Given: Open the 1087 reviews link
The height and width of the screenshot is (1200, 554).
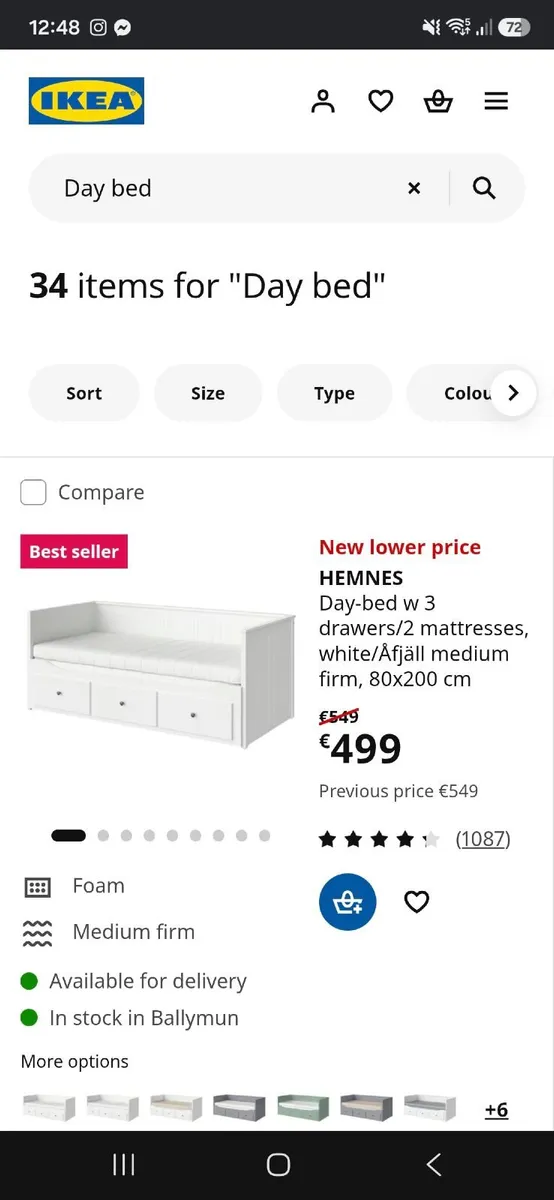Looking at the screenshot, I should pyautogui.click(x=483, y=839).
